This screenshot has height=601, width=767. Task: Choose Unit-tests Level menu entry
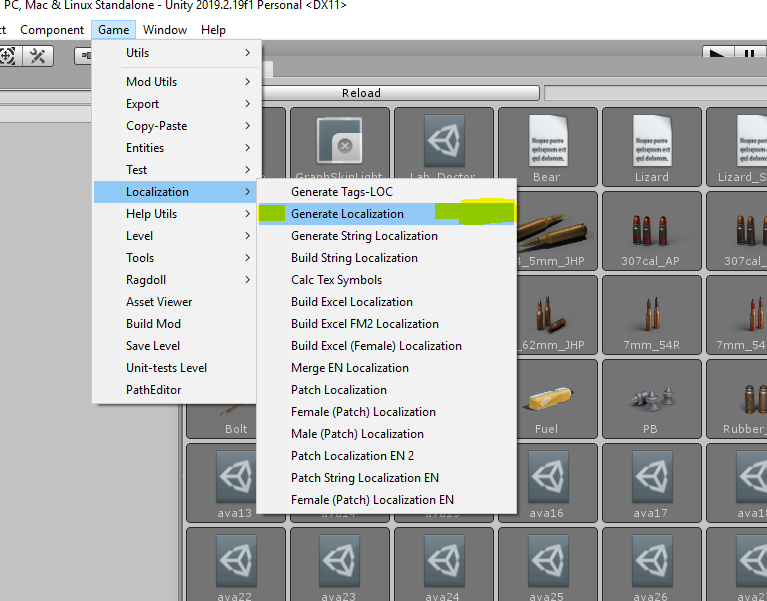(175, 368)
